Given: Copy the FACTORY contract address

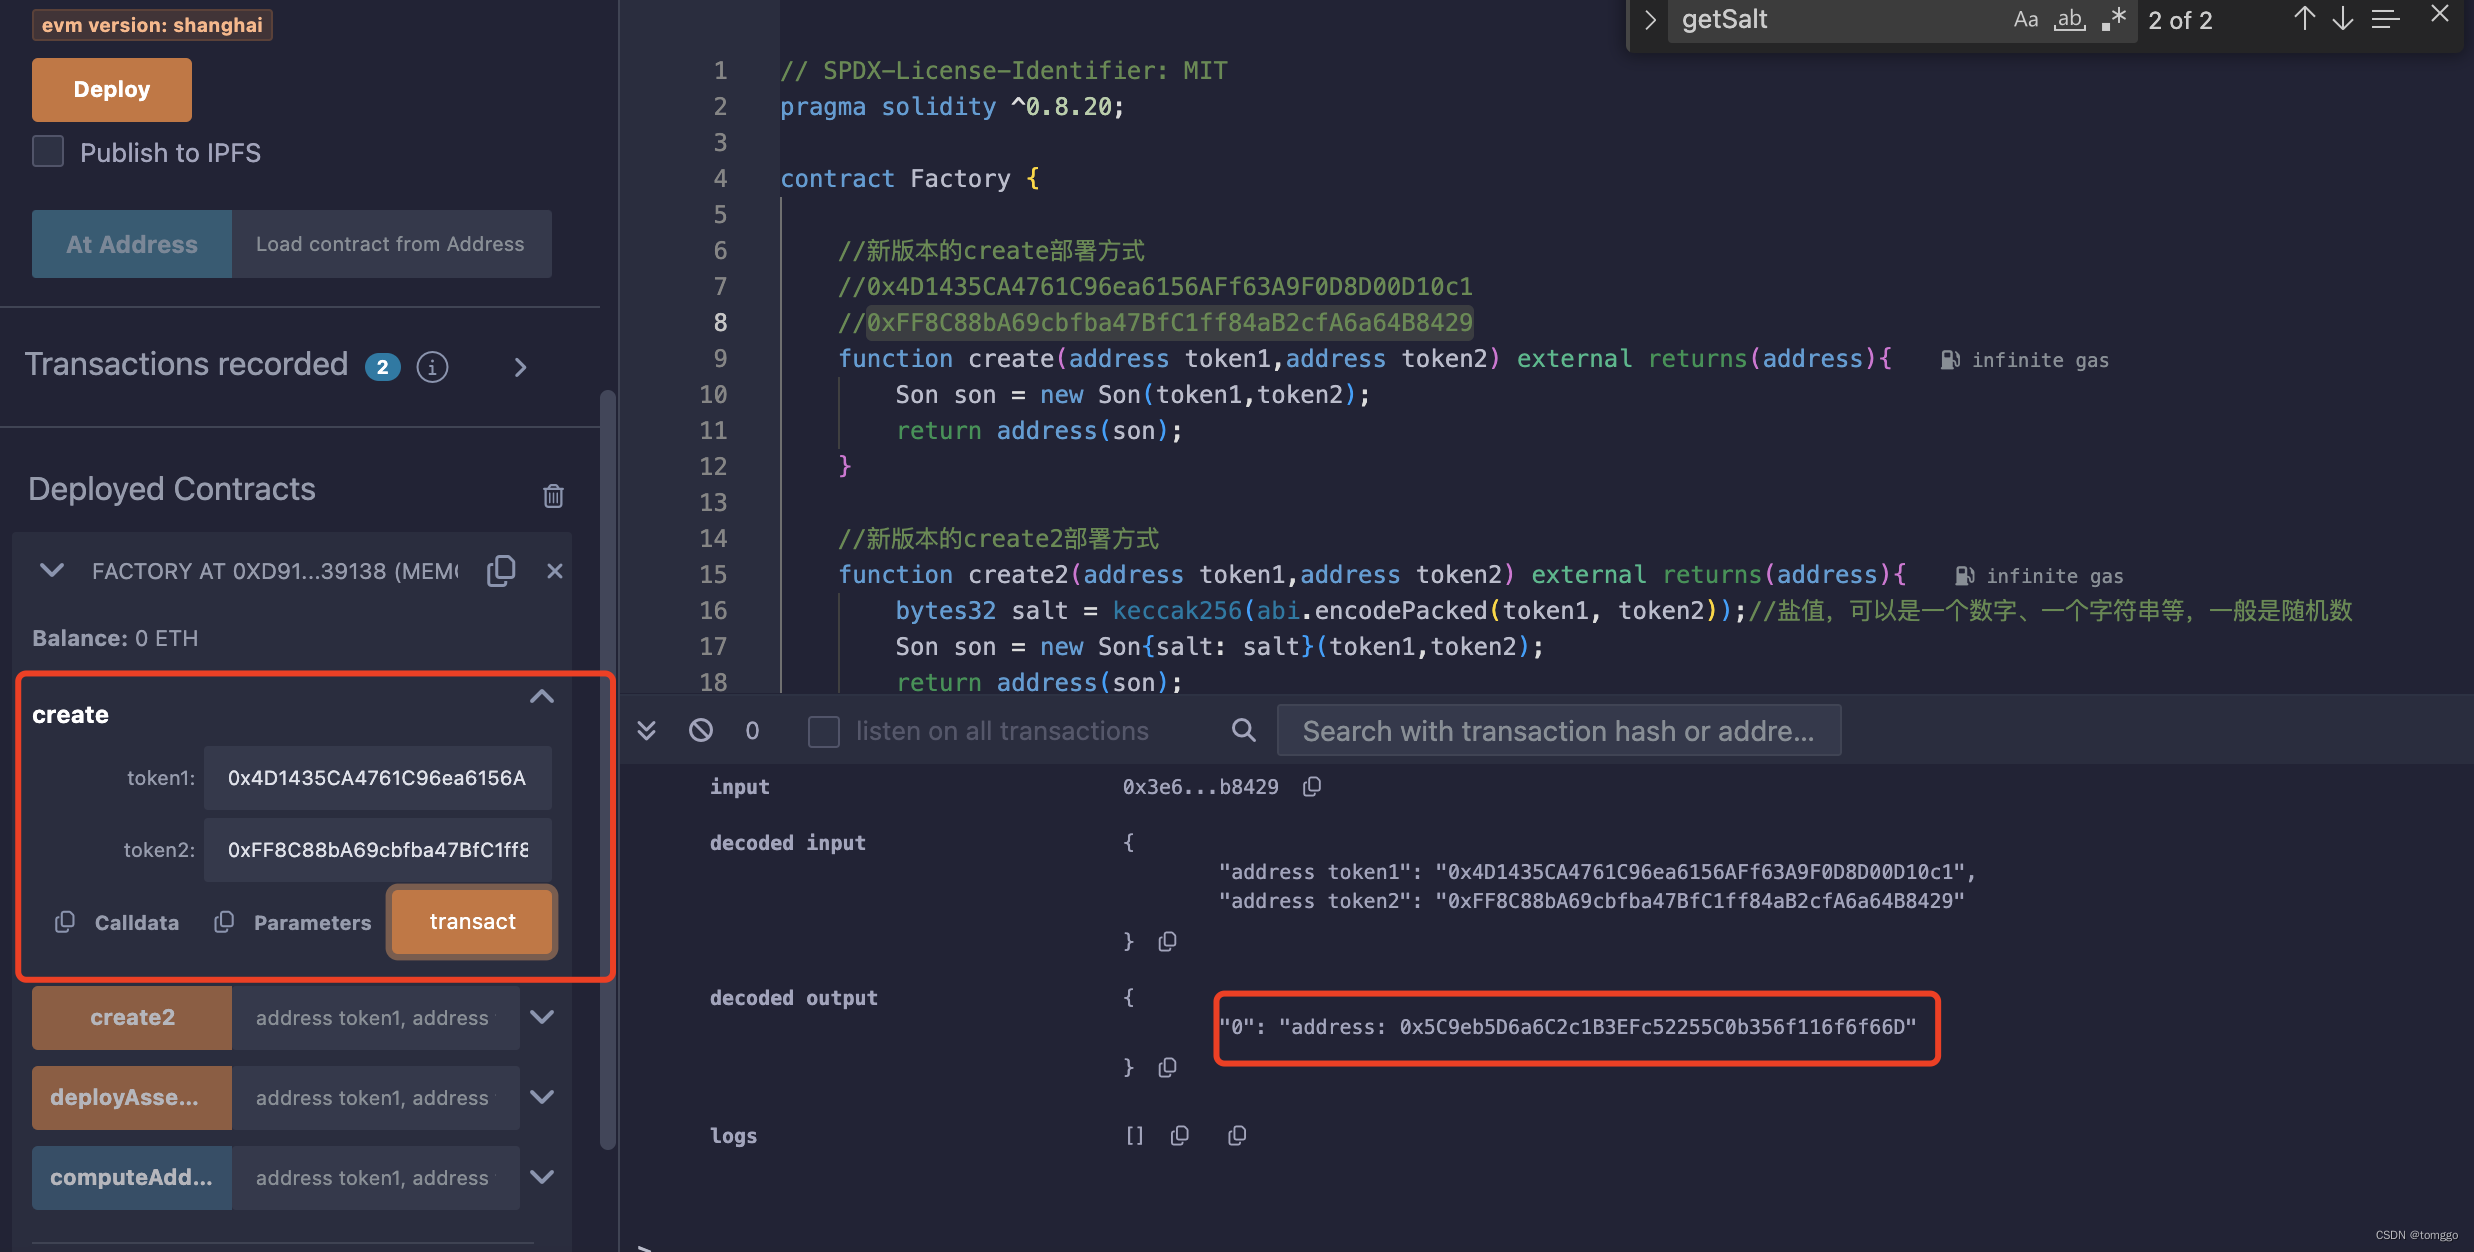Looking at the screenshot, I should pyautogui.click(x=500, y=570).
